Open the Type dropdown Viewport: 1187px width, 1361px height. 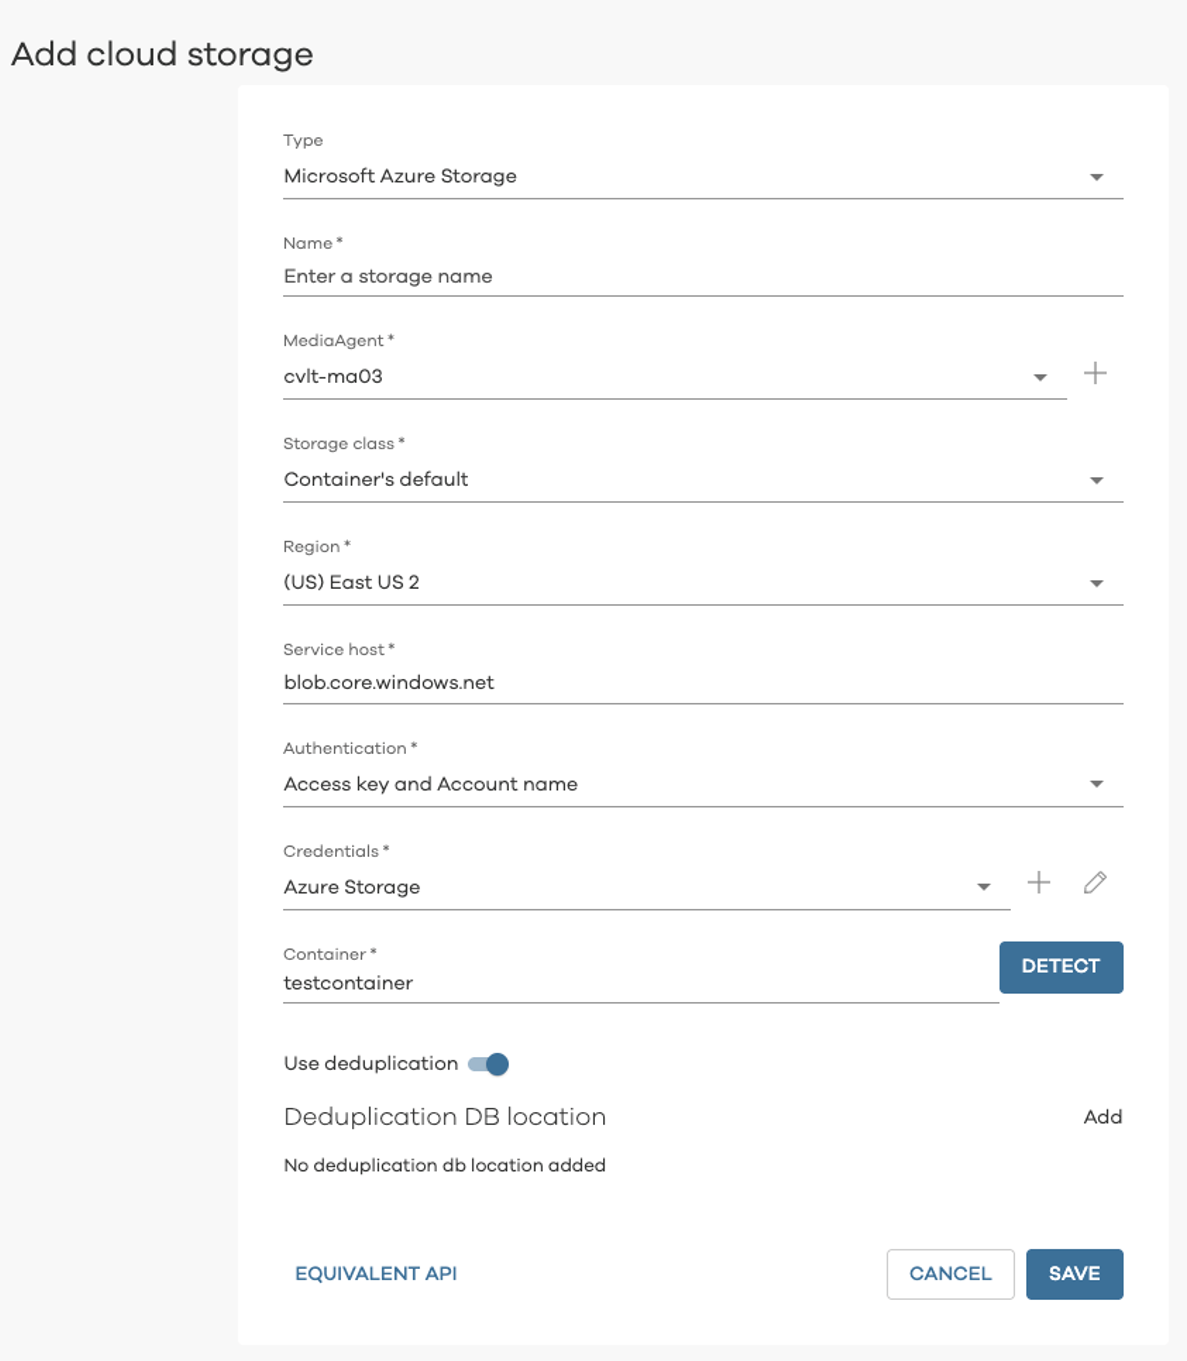tap(1096, 177)
